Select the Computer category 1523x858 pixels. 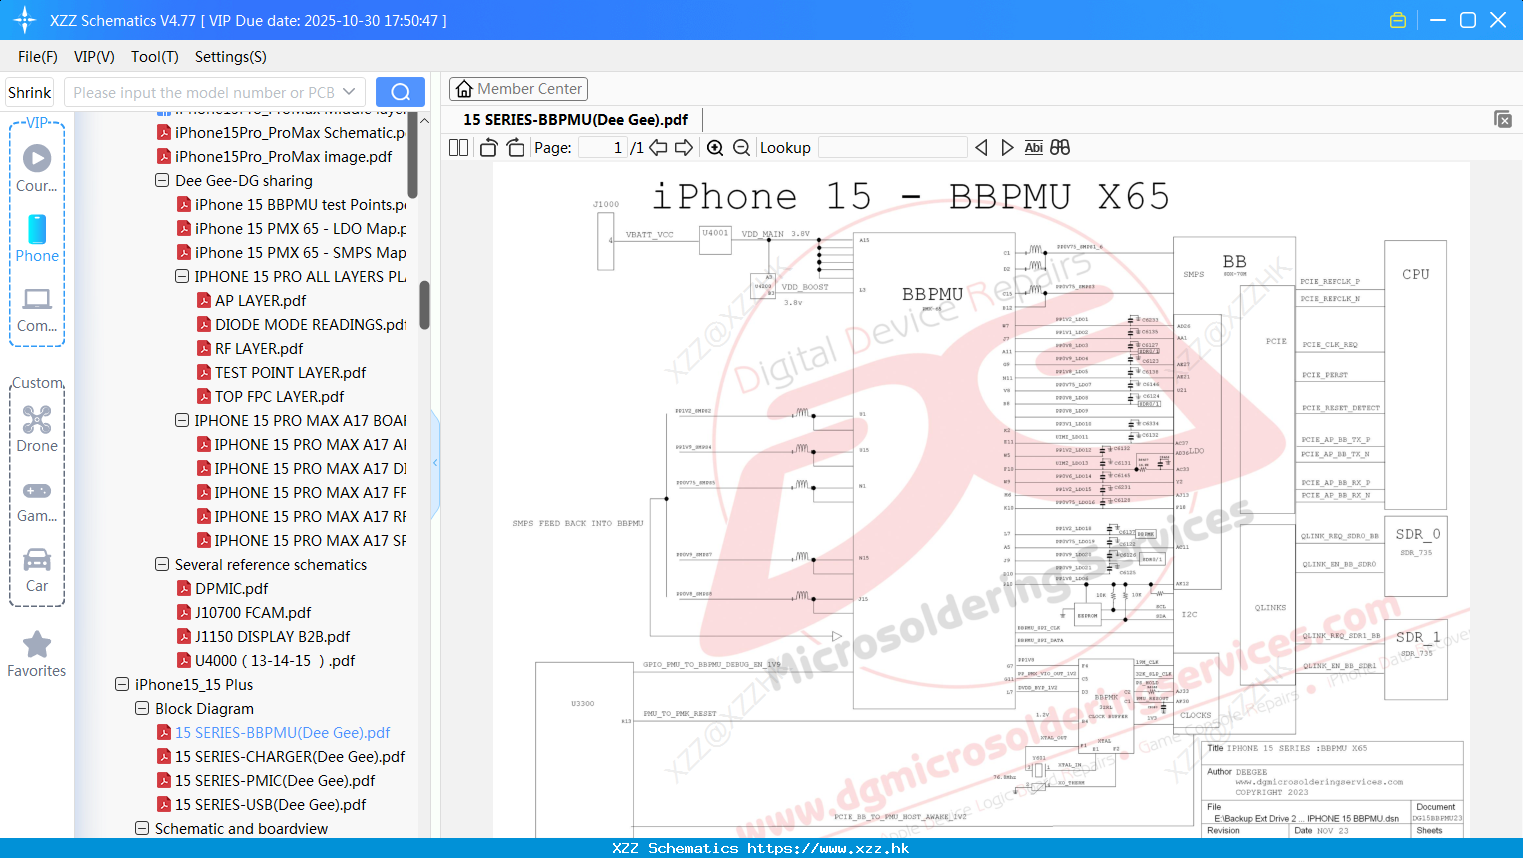click(37, 309)
